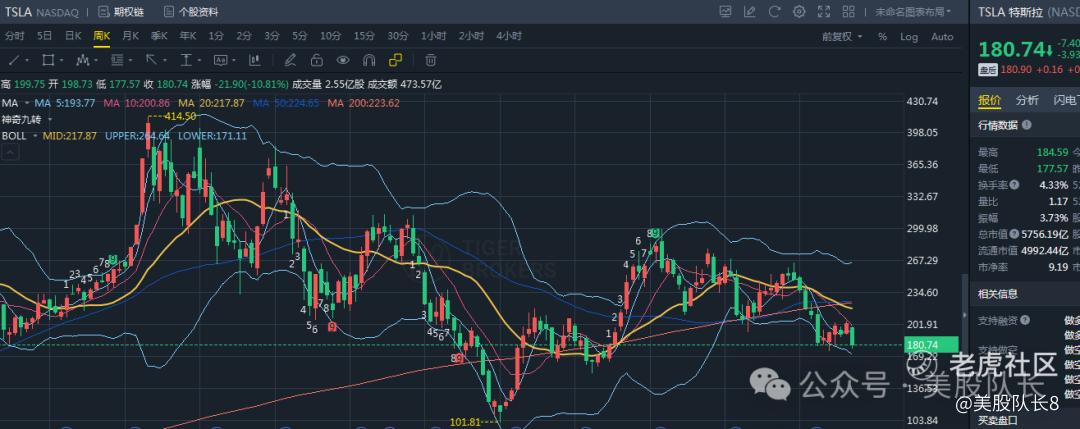1080x429 pixels.
Task: Switch to the 月K monthly chart
Action: click(131, 36)
